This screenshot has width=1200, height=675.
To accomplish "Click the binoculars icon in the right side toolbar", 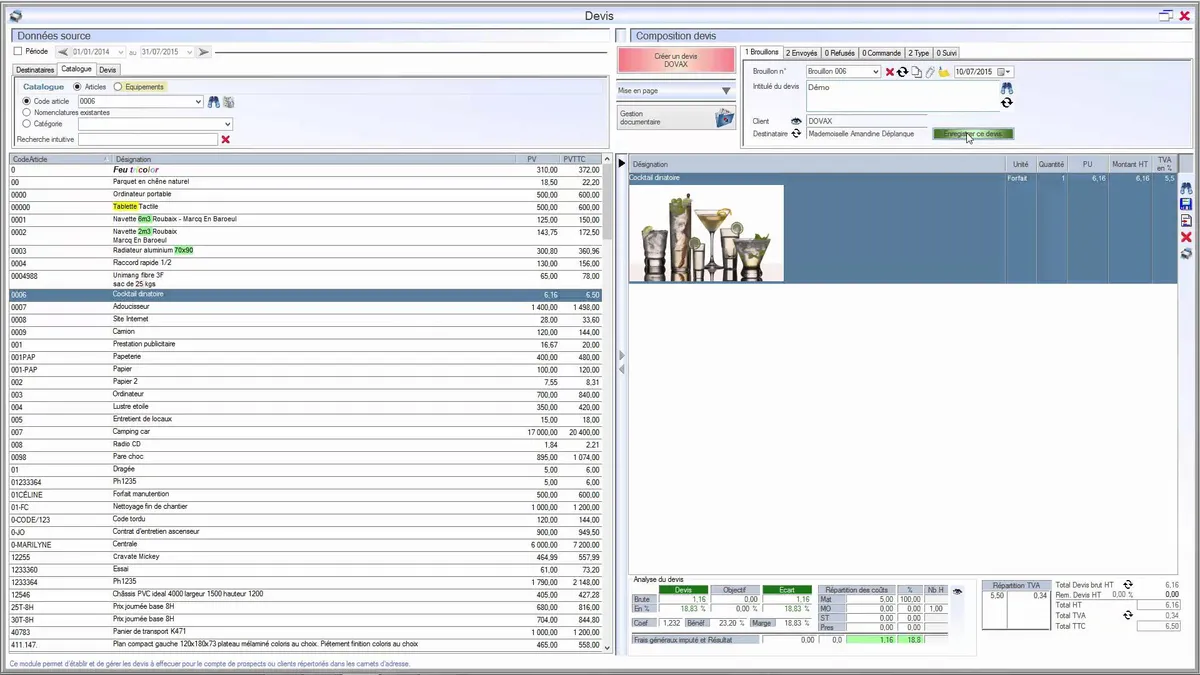I will tap(1186, 188).
